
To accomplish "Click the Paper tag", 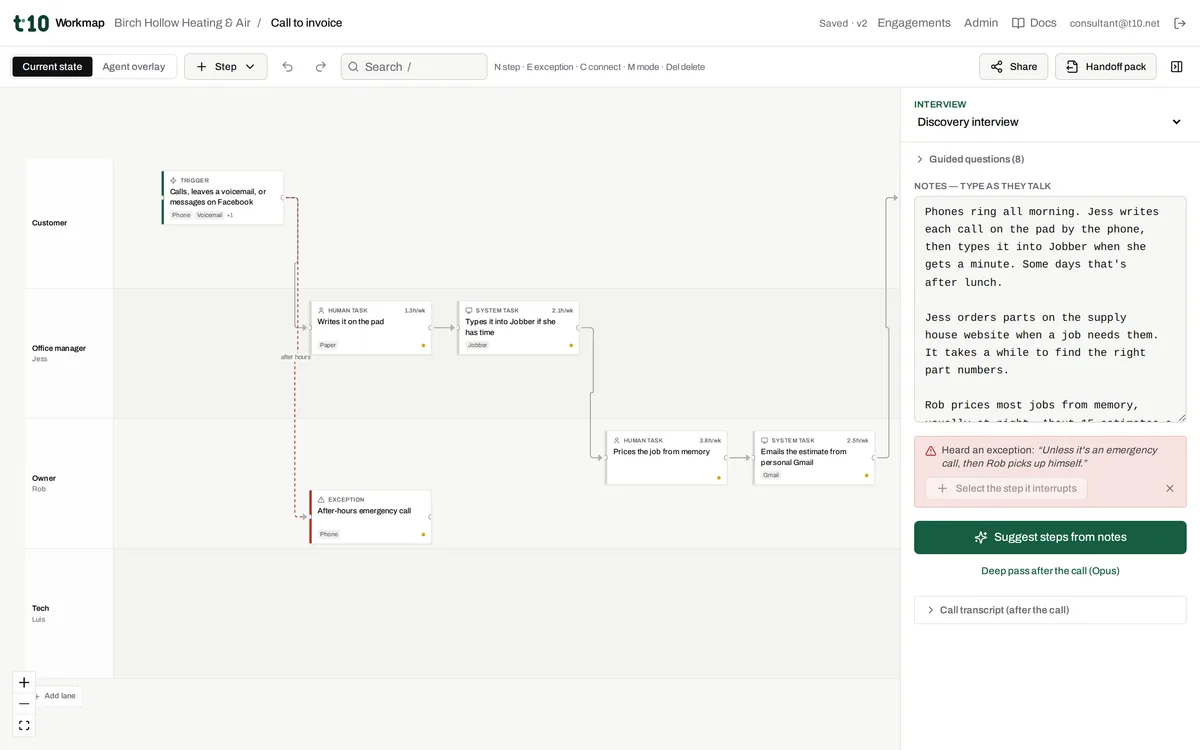I will [328, 345].
